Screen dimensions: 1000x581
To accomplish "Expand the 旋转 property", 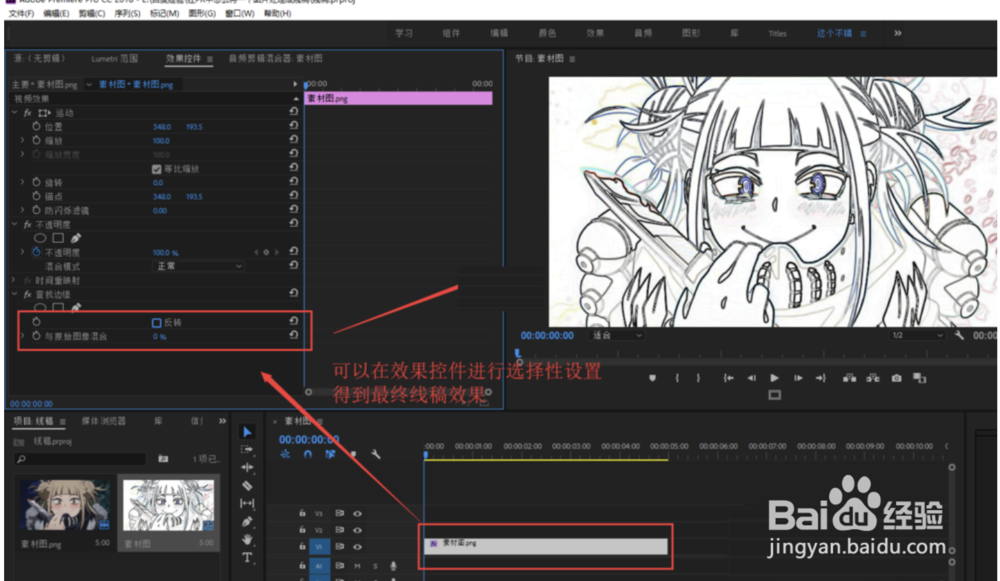I will pos(23,182).
